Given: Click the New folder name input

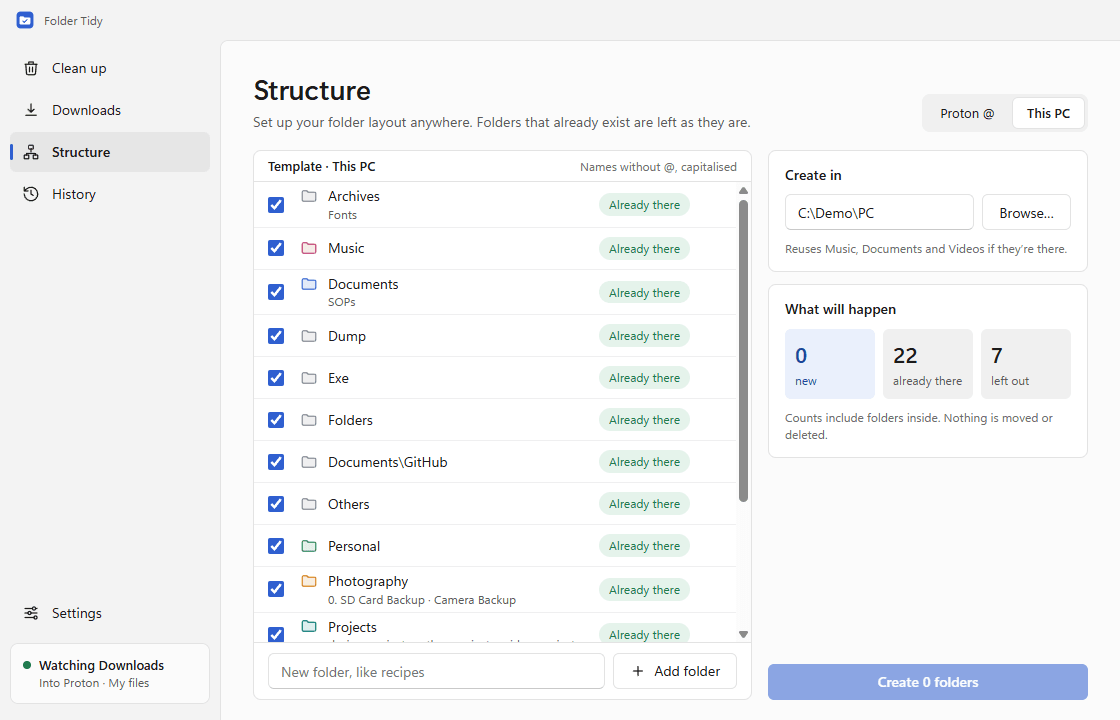Looking at the screenshot, I should click(x=436, y=671).
